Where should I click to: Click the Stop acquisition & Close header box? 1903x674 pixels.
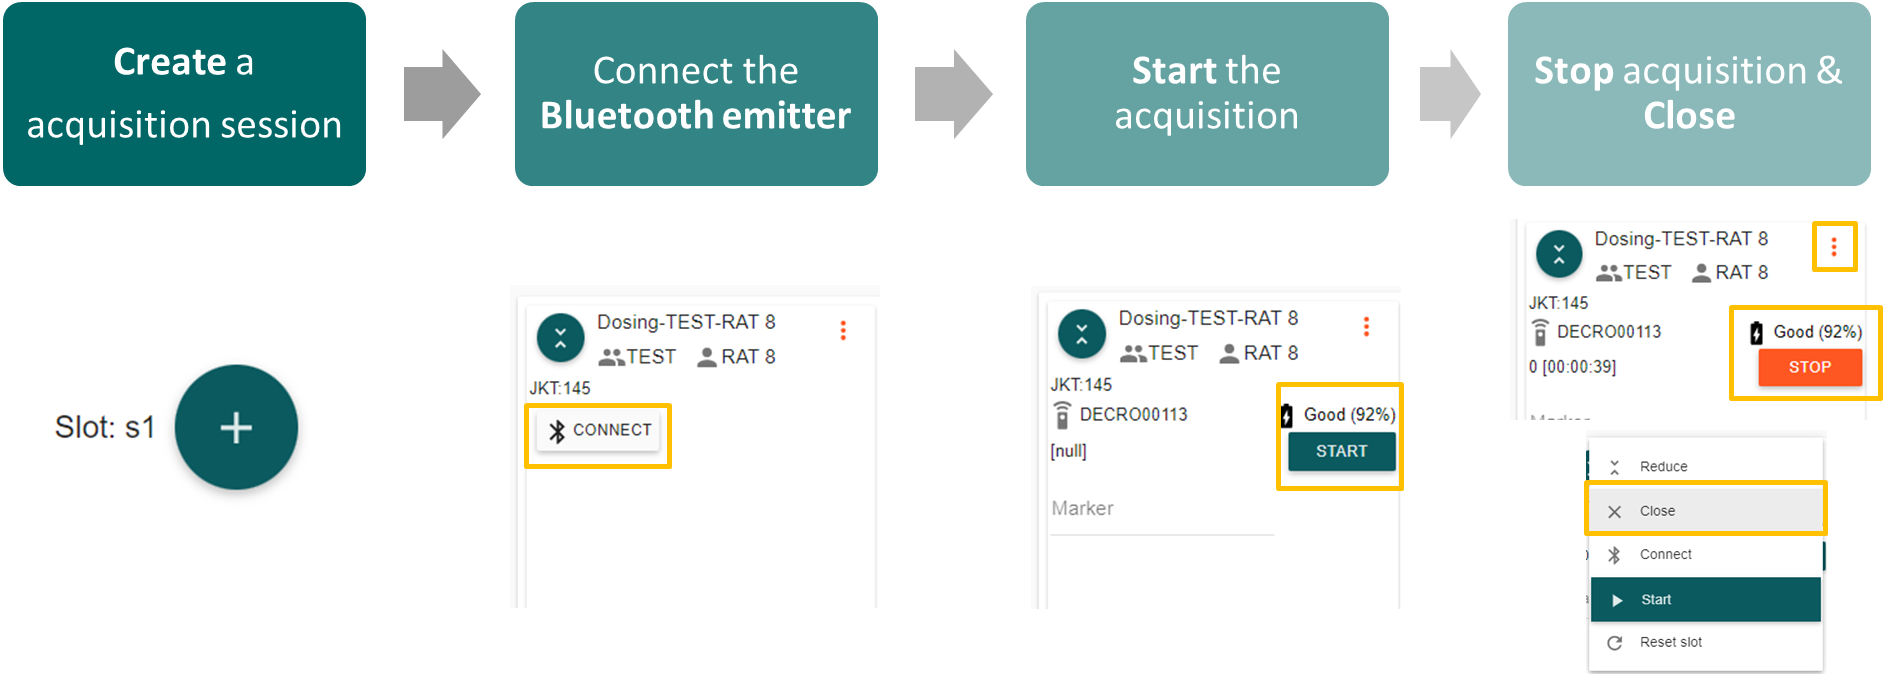[x=1689, y=94]
